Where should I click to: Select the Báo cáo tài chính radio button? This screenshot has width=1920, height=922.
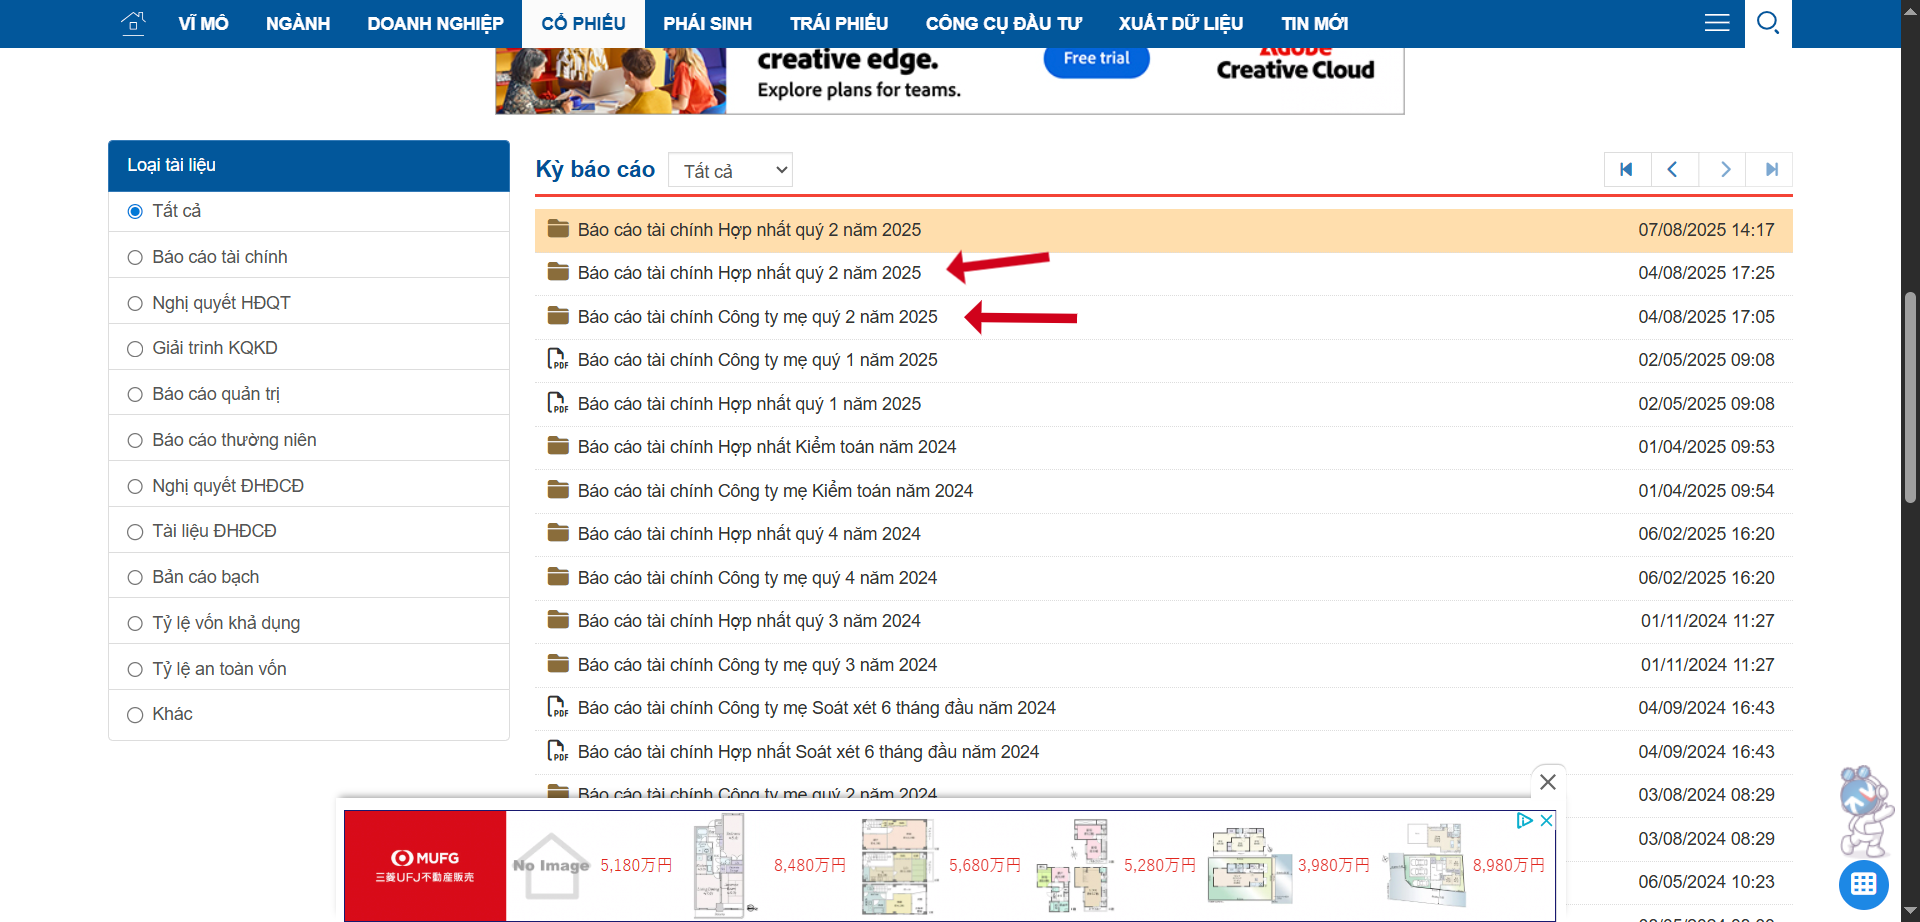pyautogui.click(x=135, y=258)
